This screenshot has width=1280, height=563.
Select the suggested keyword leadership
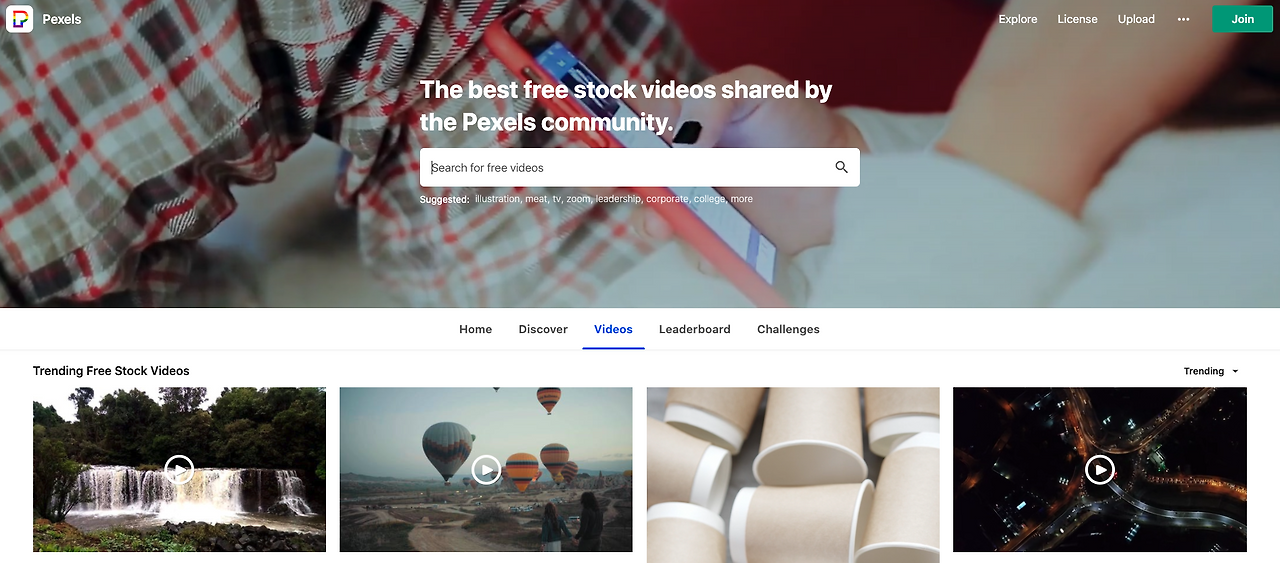618,199
